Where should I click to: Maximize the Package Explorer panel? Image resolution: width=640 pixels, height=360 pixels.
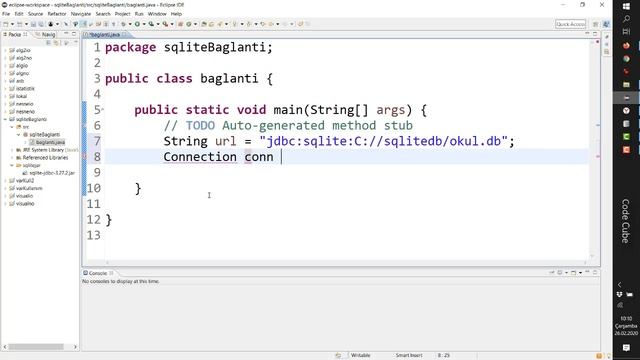pyautogui.click(x=74, y=34)
